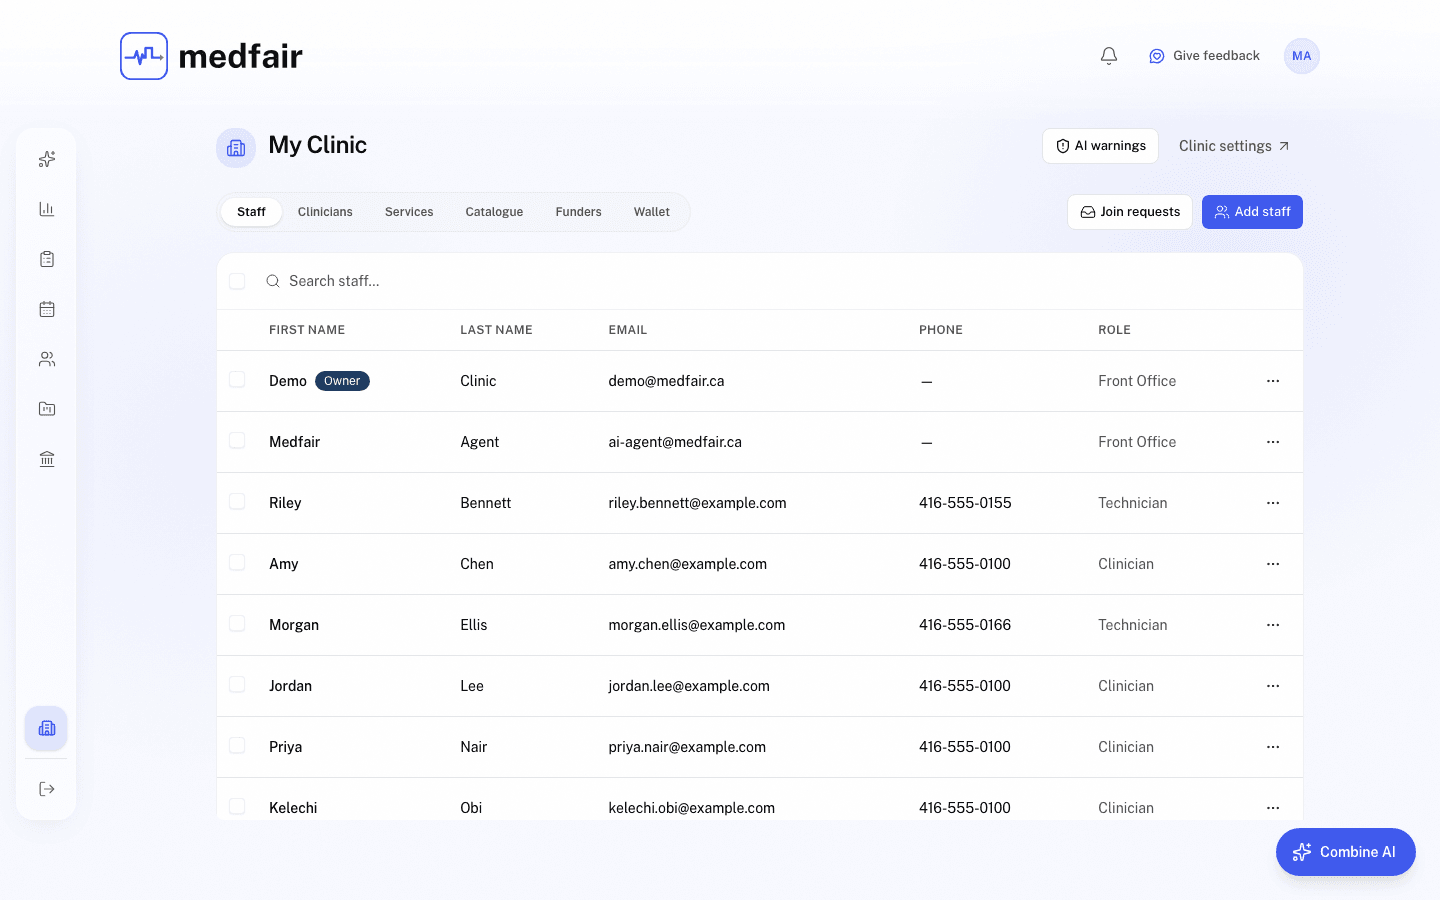Click email ai-agent@medfair.ca
Viewport: 1440px width, 900px height.
pyautogui.click(x=675, y=442)
